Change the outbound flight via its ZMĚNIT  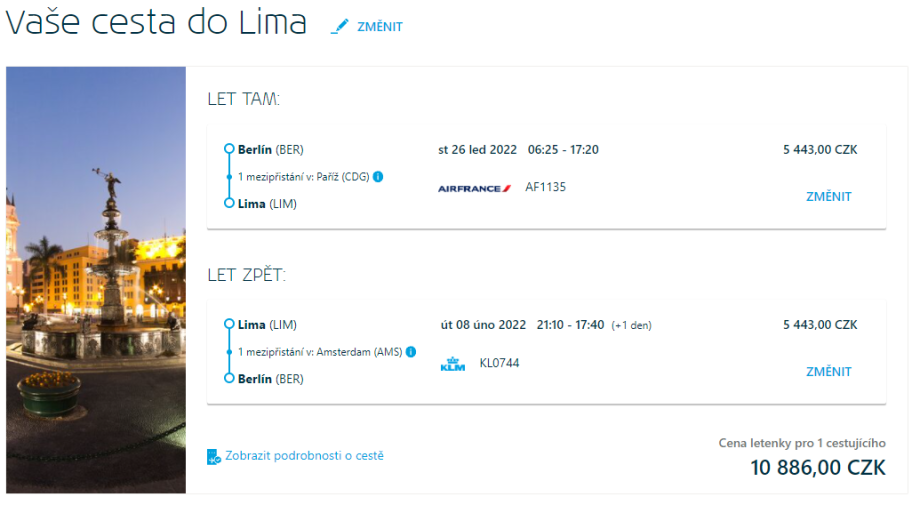[x=829, y=197]
